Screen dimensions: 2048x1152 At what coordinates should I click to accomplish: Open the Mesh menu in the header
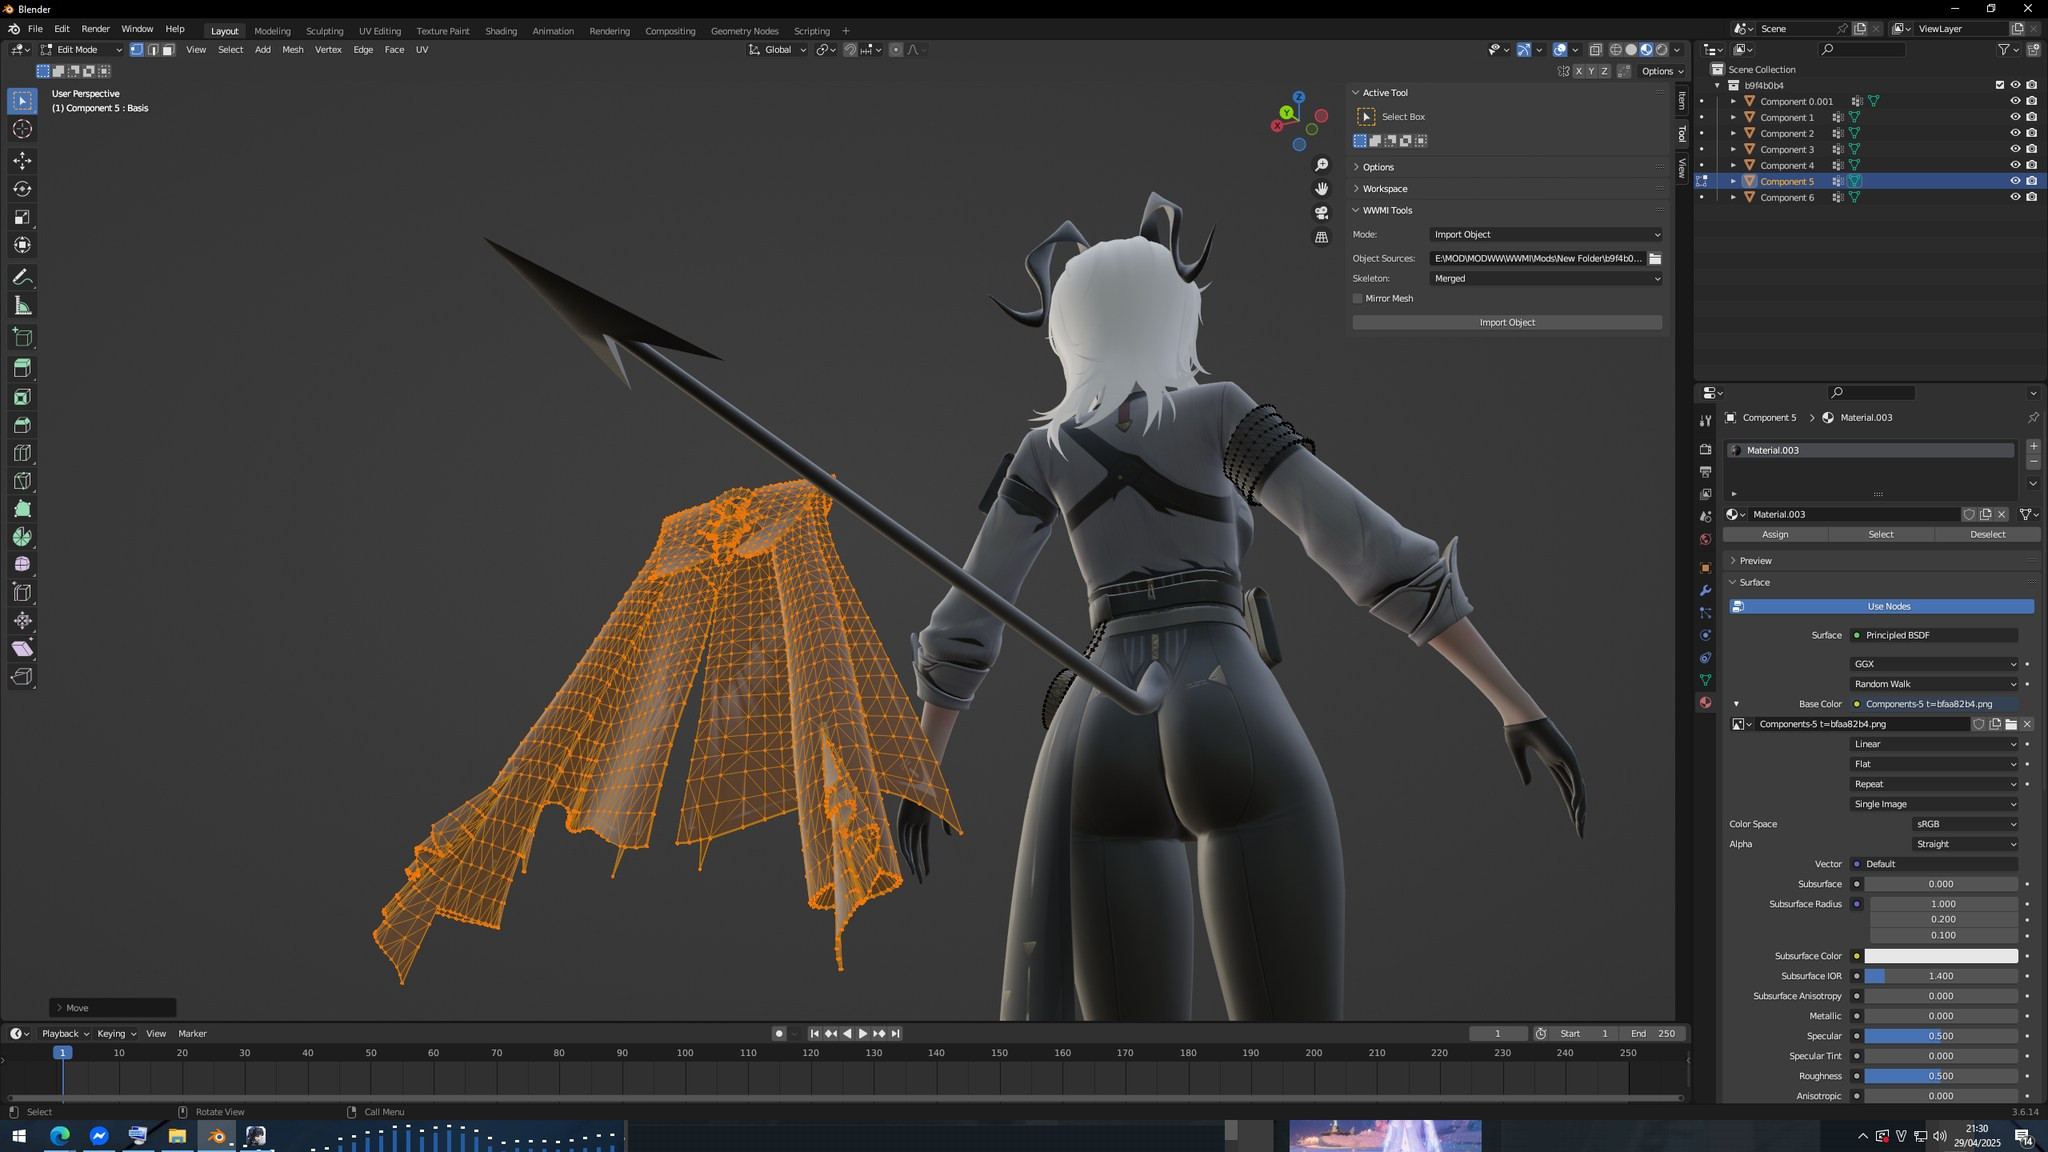pyautogui.click(x=292, y=50)
